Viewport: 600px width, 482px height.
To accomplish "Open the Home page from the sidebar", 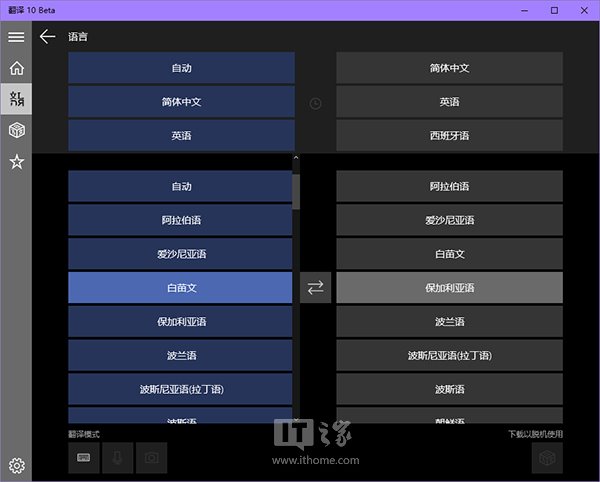I will (x=16, y=68).
